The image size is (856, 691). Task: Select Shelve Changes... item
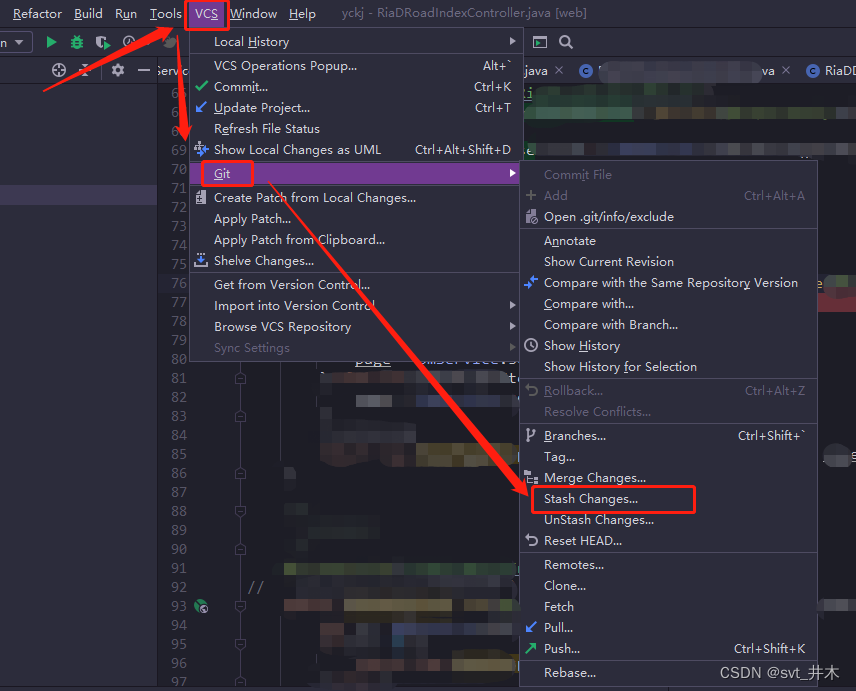click(x=356, y=261)
